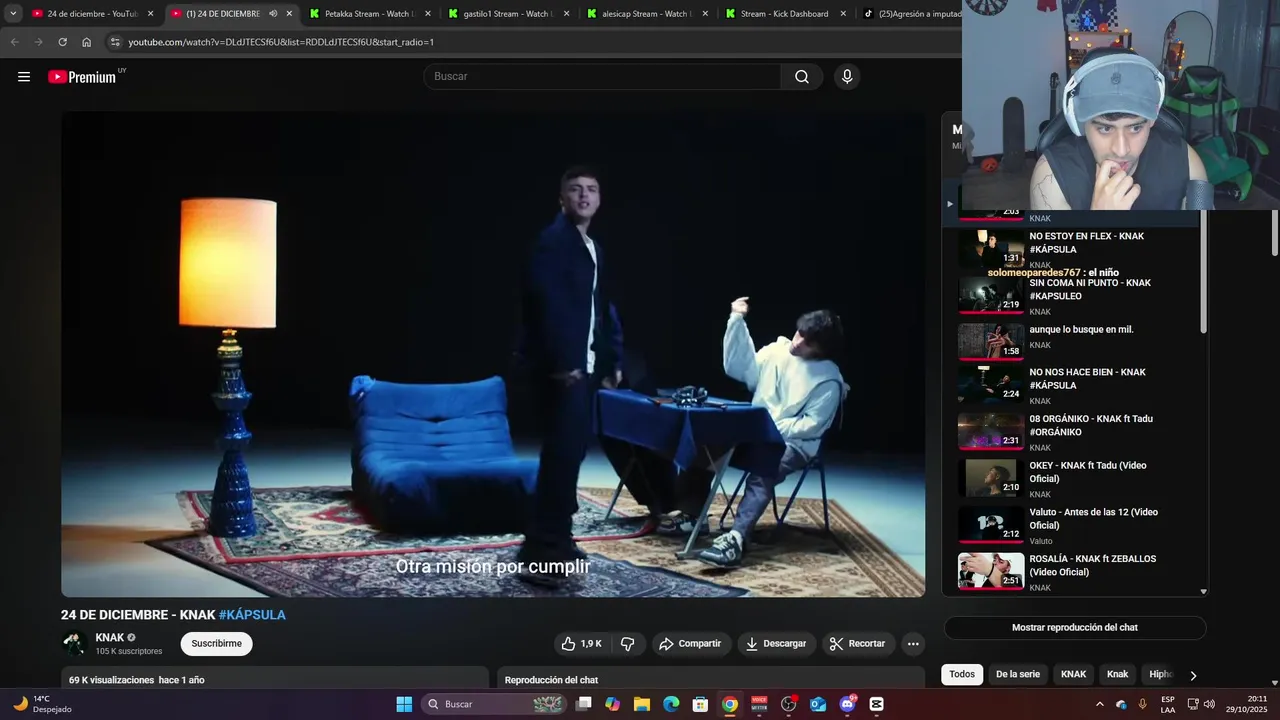Open the YouTube guide hamburger menu

pos(24,77)
